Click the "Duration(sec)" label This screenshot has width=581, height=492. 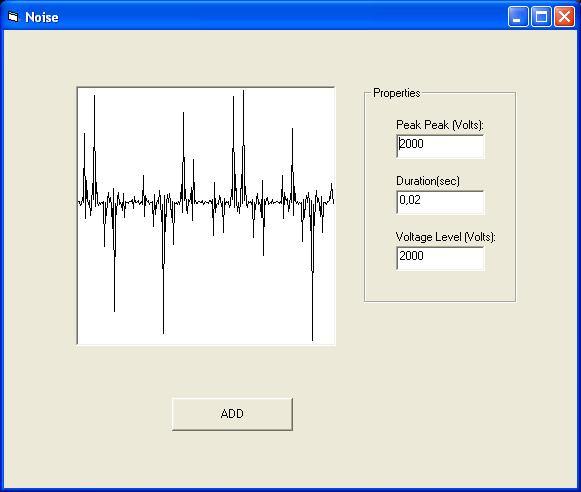click(428, 181)
